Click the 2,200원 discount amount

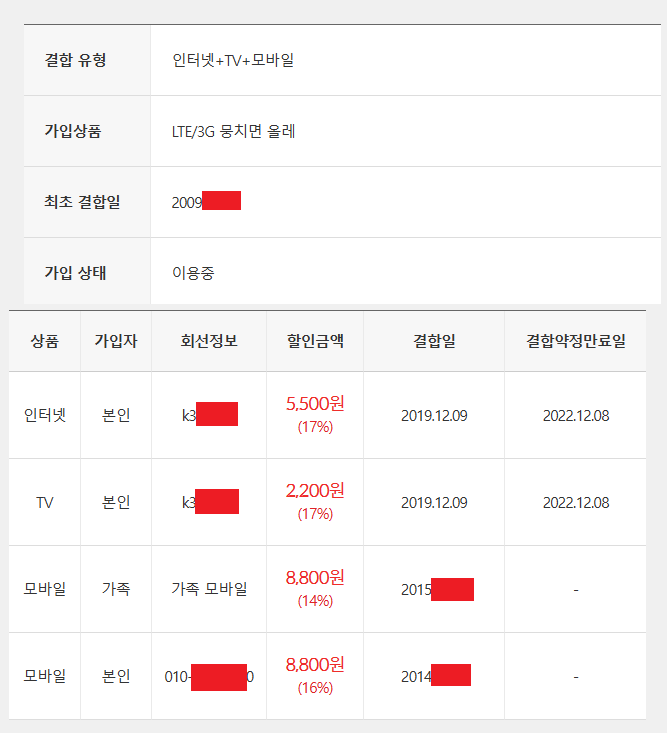click(315, 491)
